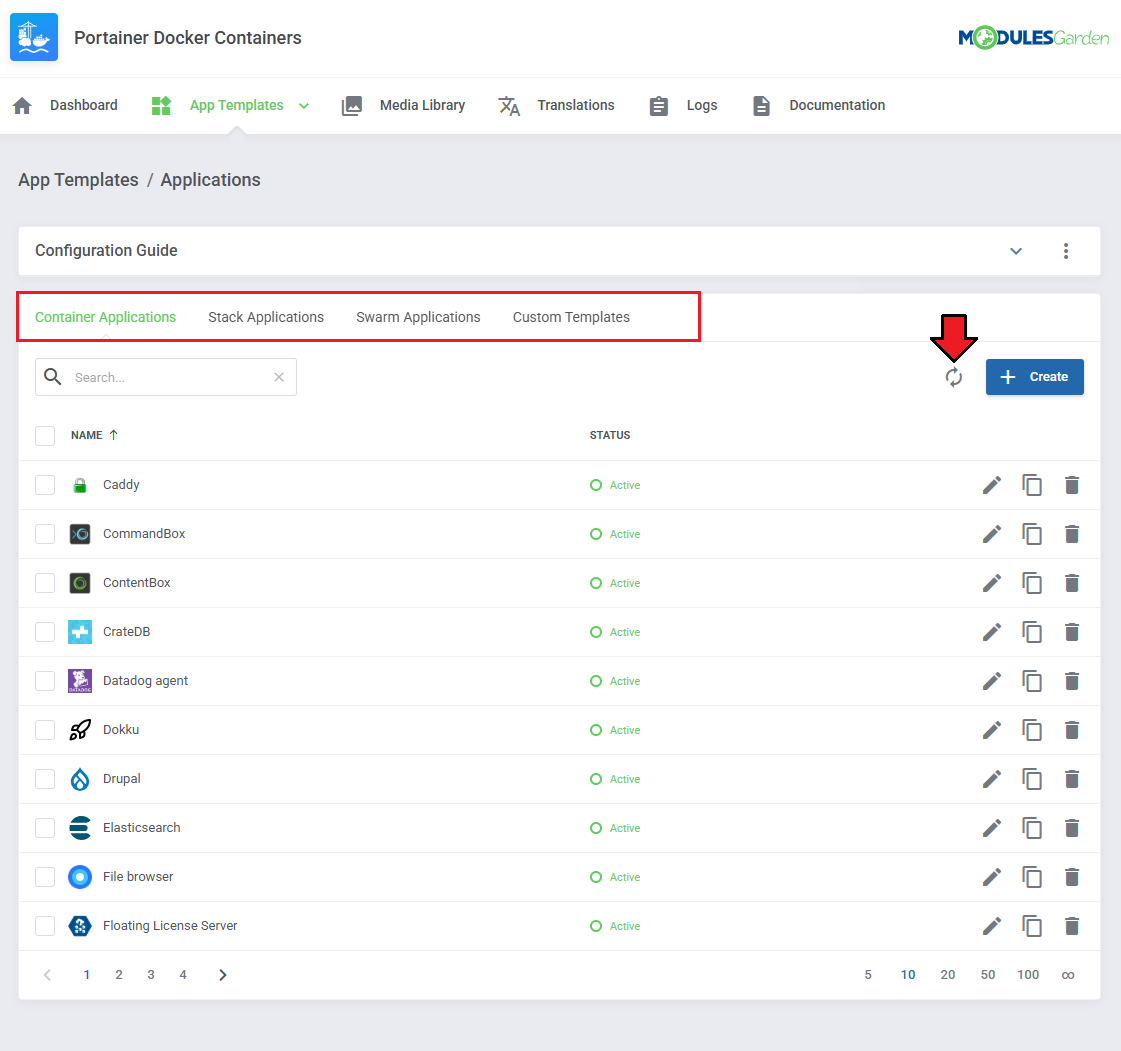1121x1051 pixels.
Task: Check the Drupal row checkbox
Action: tap(45, 779)
